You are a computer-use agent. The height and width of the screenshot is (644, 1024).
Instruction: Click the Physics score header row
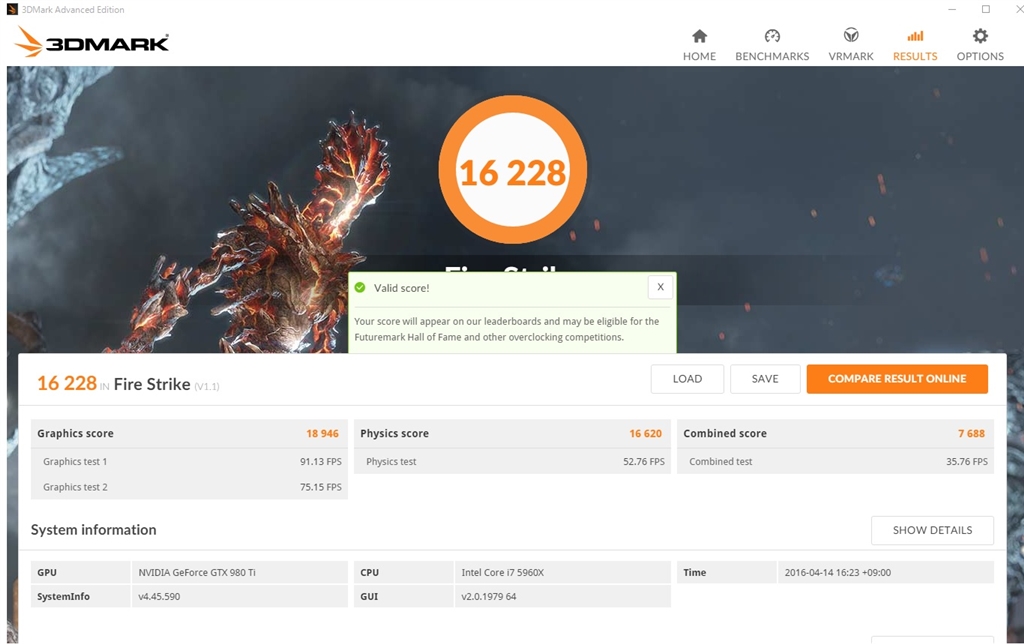point(512,434)
